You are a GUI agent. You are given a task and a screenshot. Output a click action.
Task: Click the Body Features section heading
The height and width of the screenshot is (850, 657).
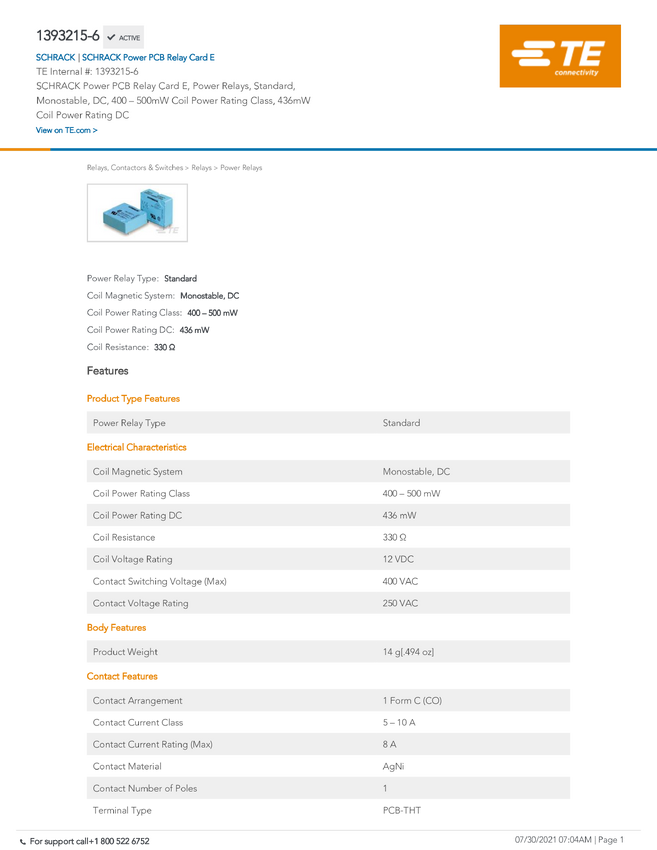tap(117, 627)
